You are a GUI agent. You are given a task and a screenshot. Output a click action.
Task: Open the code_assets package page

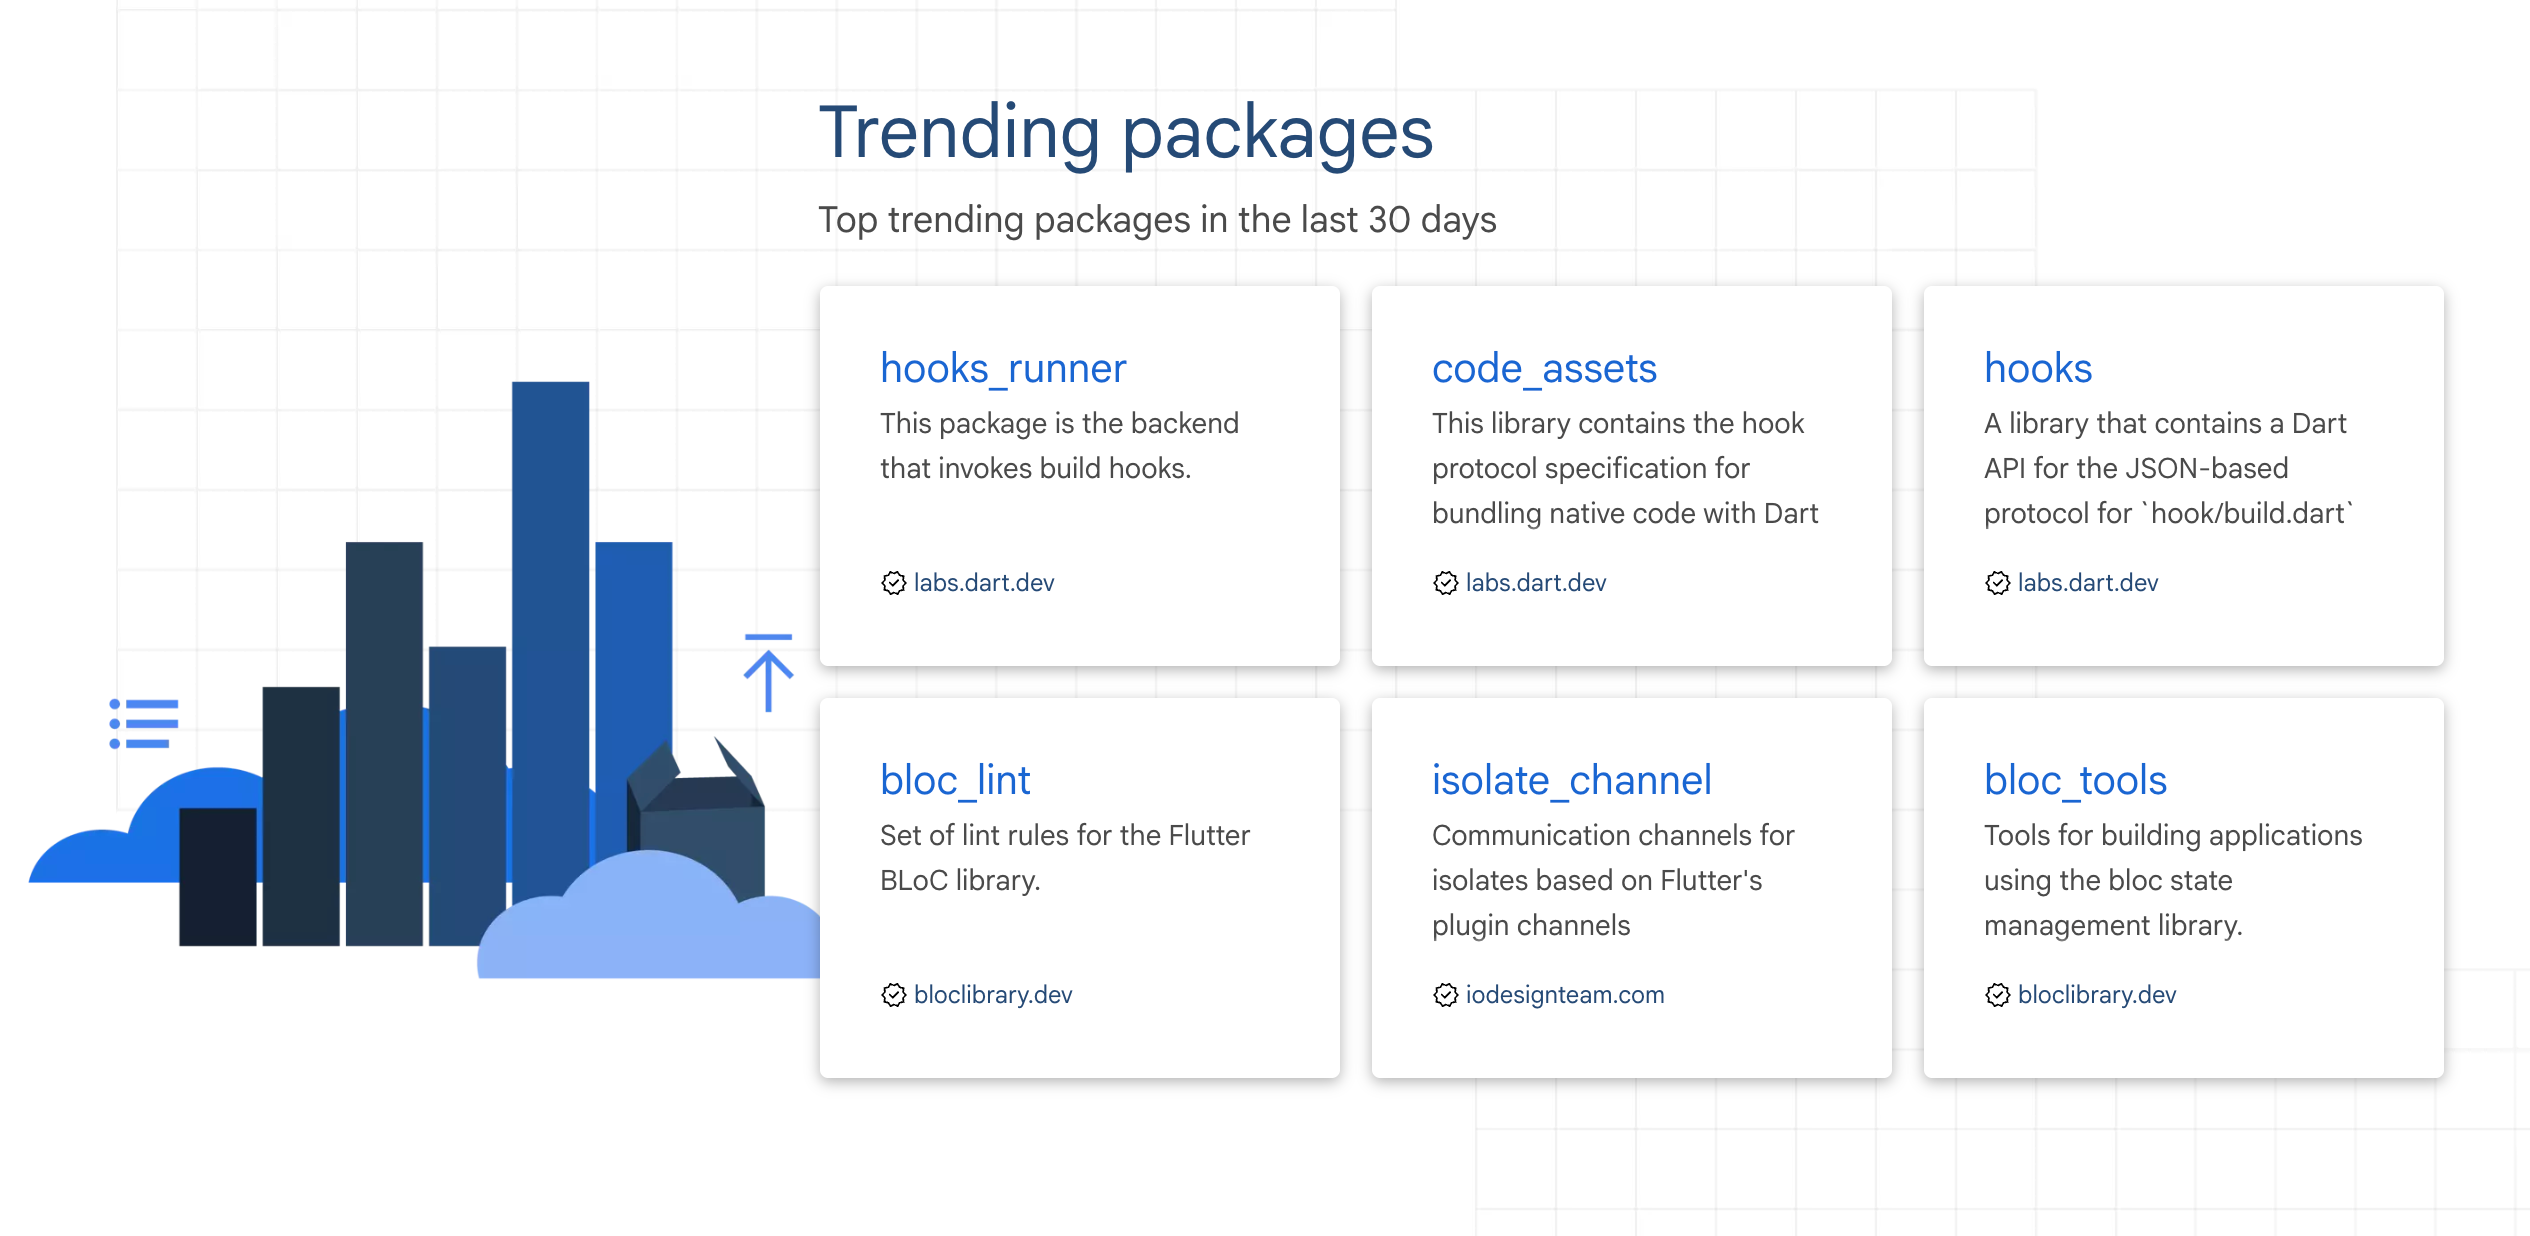coord(1544,368)
